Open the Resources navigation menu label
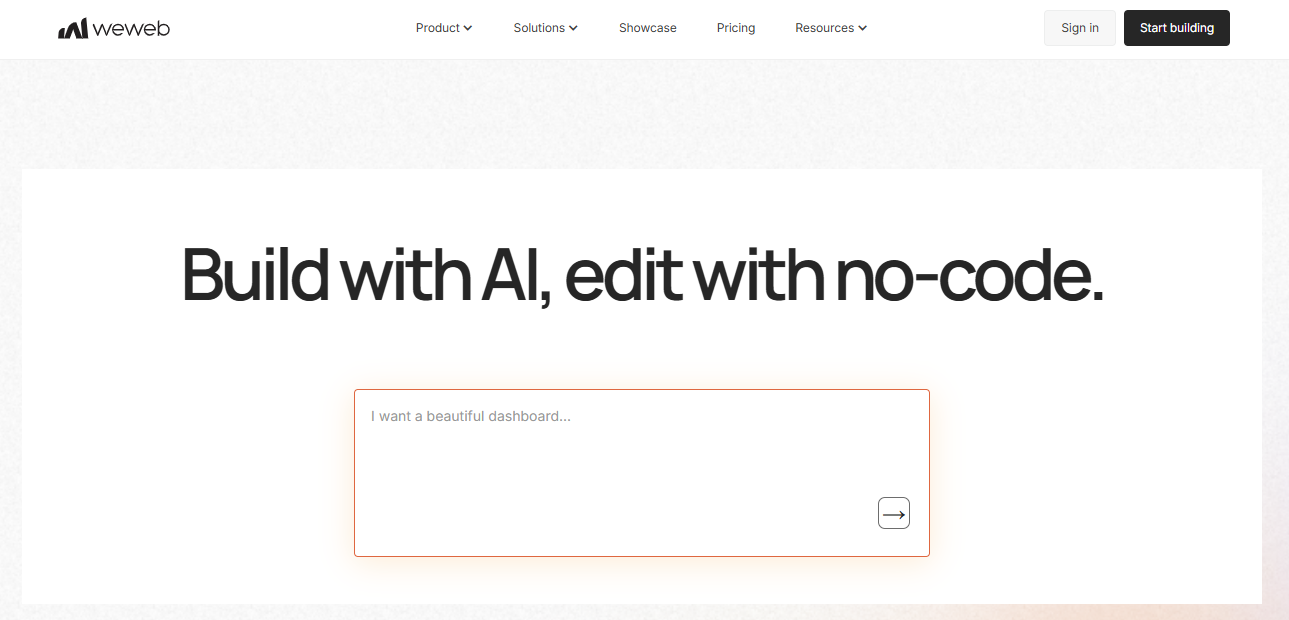This screenshot has width=1289, height=620. point(825,28)
